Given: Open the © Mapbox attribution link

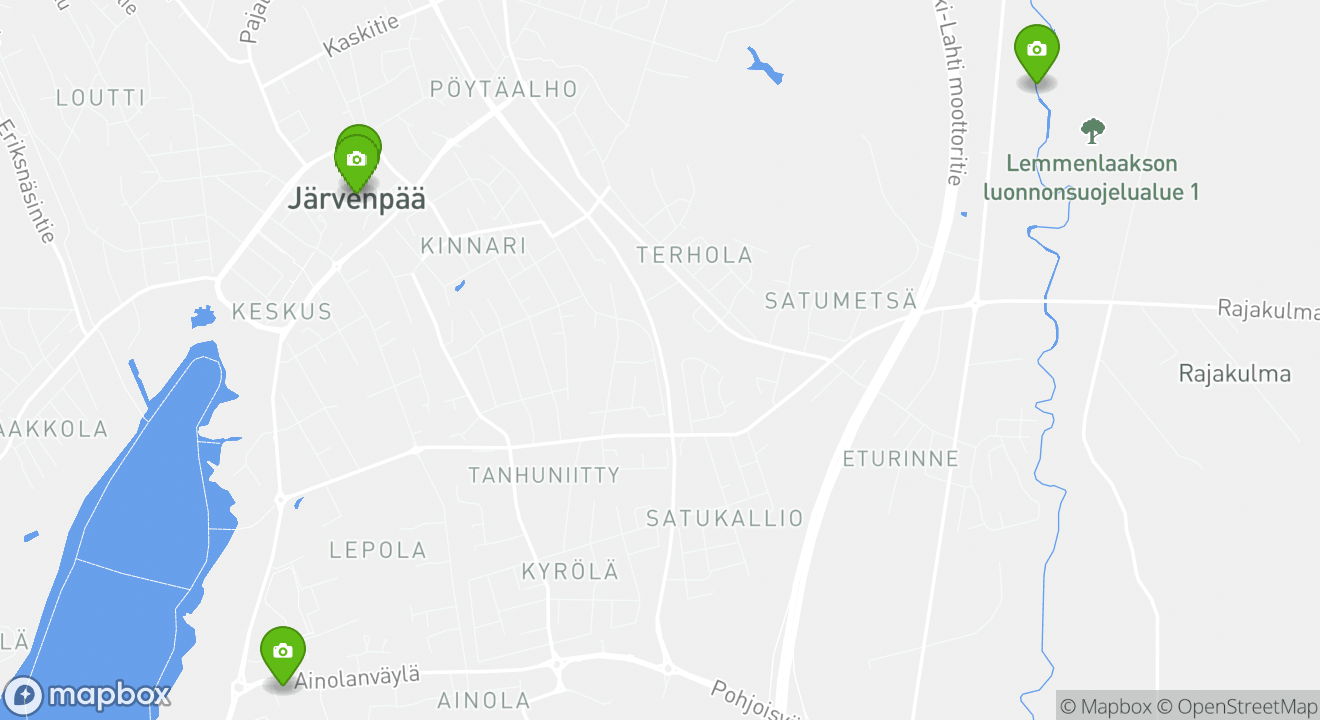Looking at the screenshot, I should click(1105, 706).
